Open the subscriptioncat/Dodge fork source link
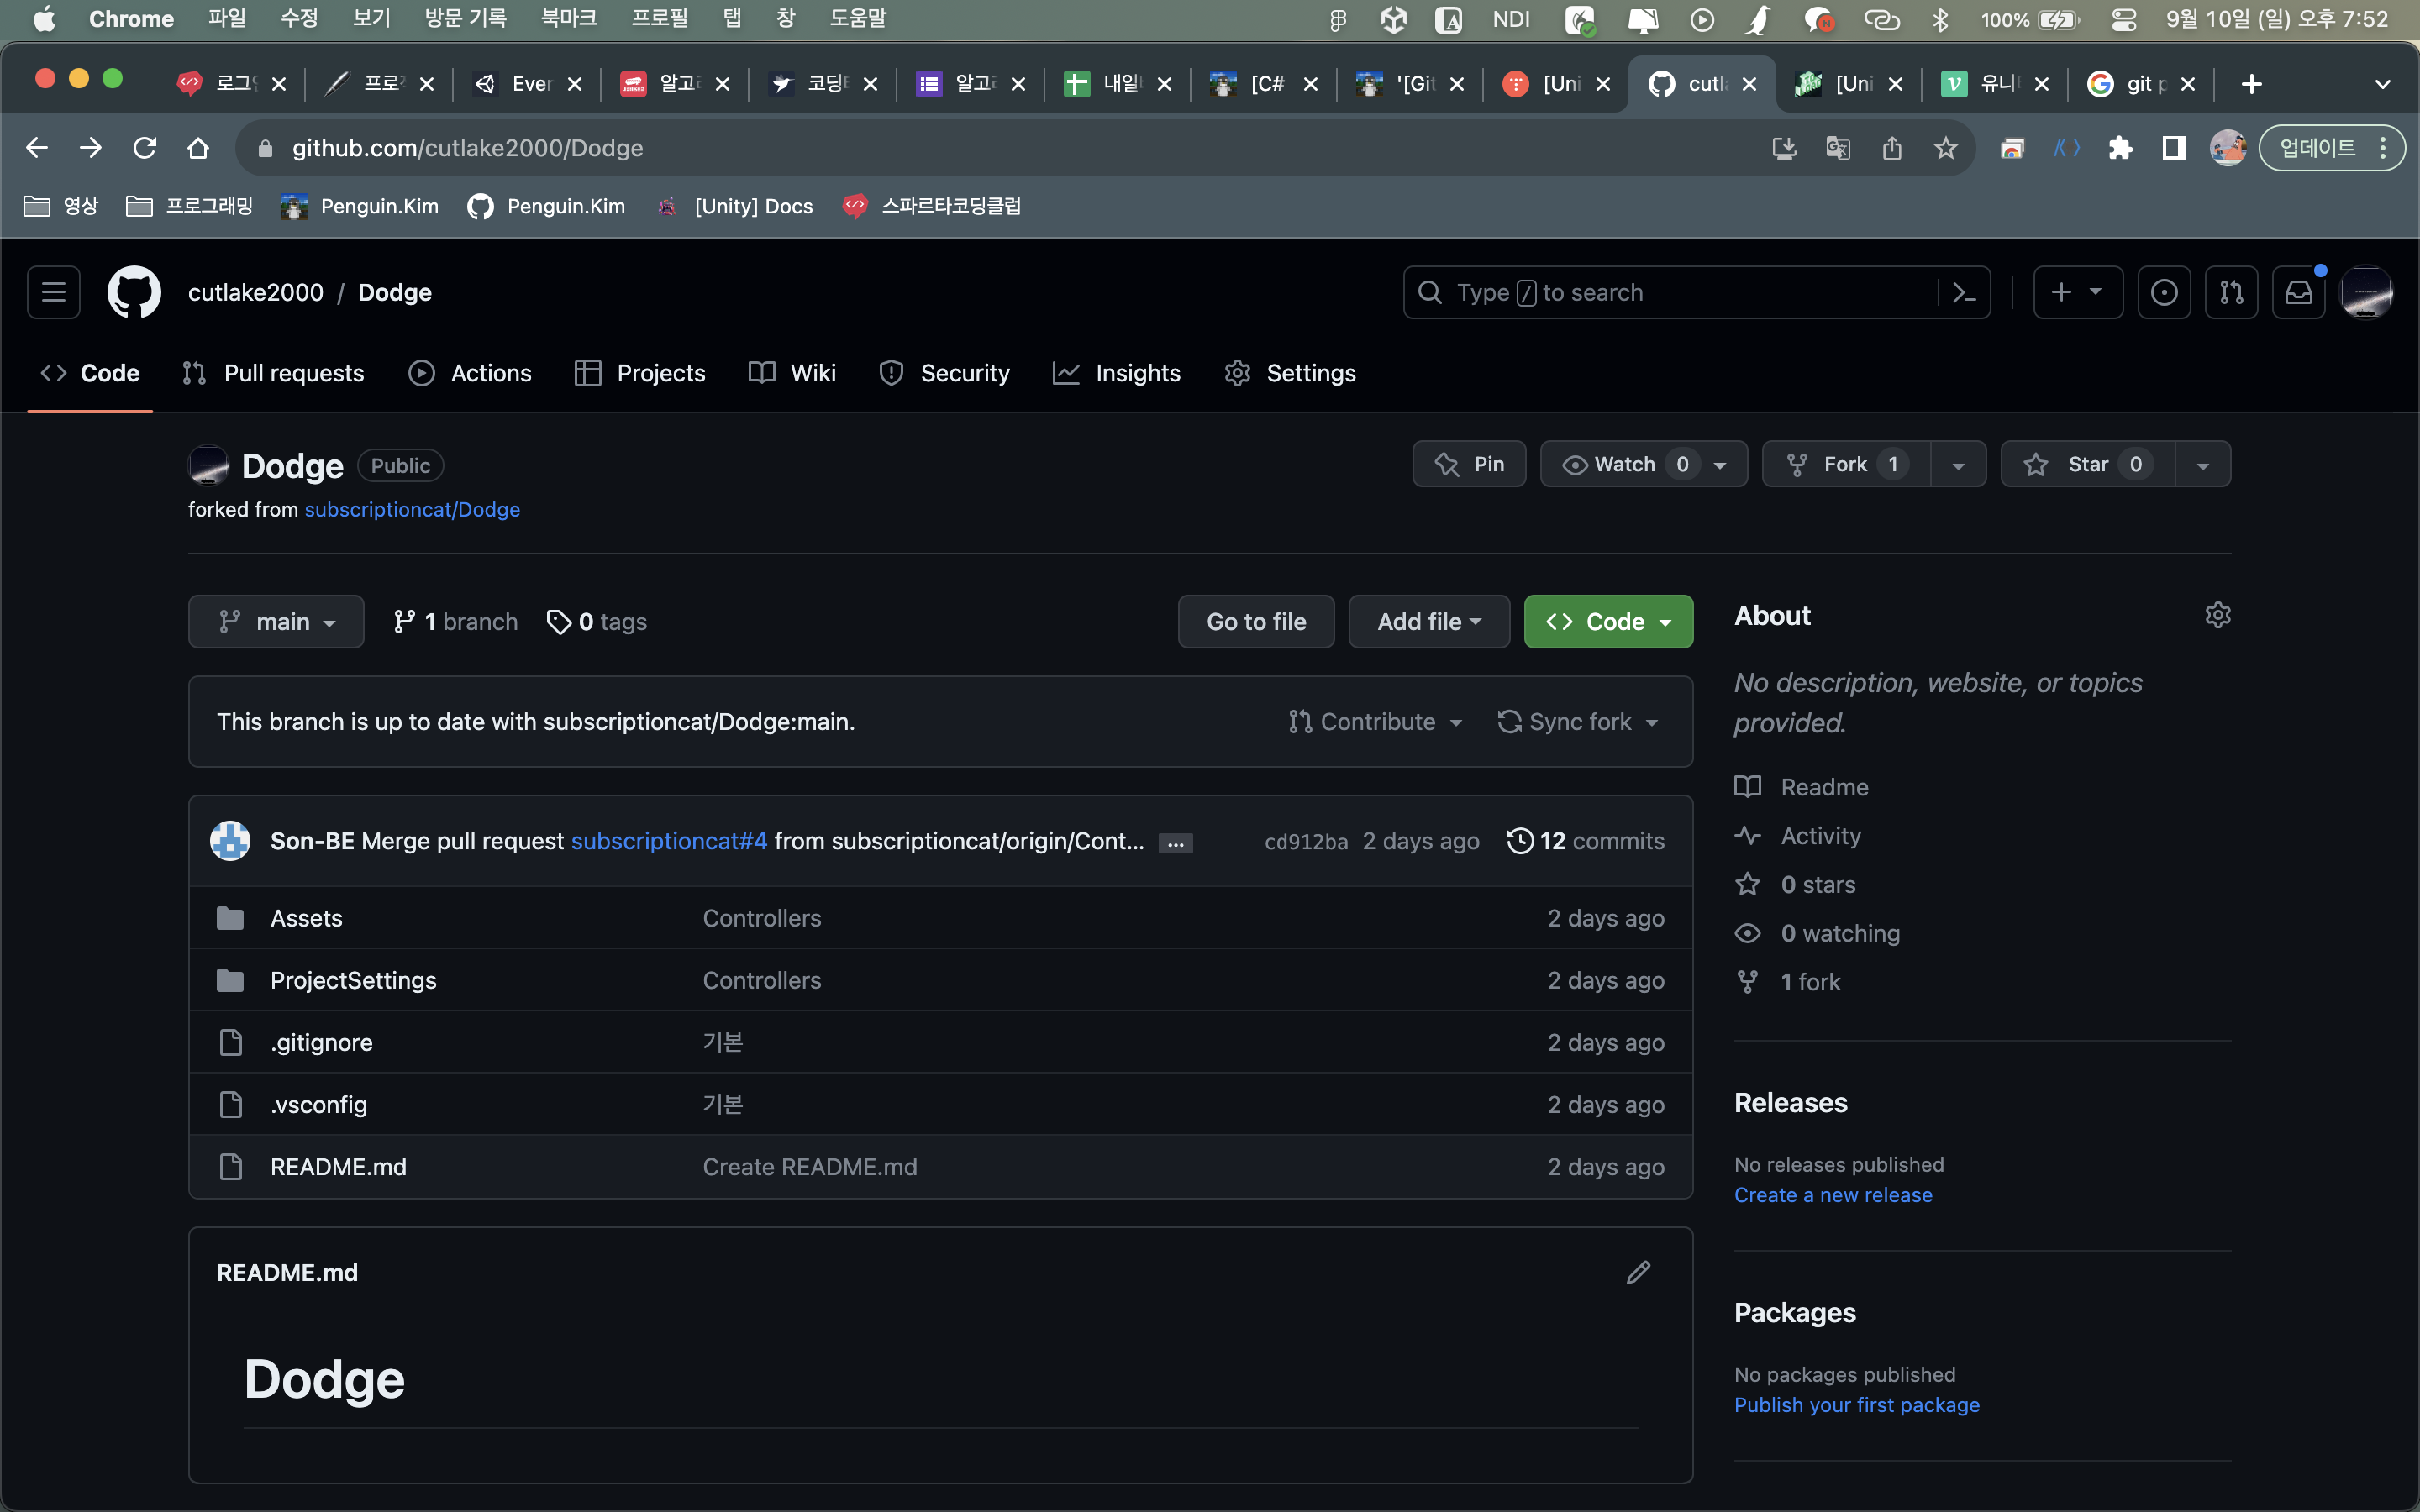The image size is (2420, 1512). pos(412,509)
